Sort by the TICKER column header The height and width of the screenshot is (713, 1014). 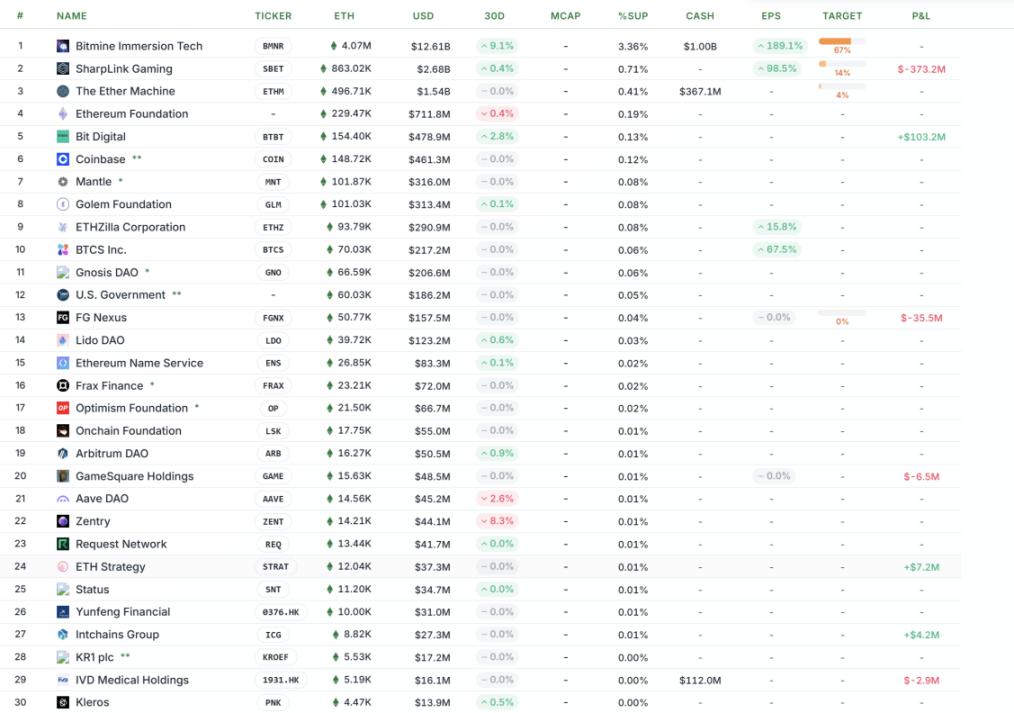tap(273, 16)
